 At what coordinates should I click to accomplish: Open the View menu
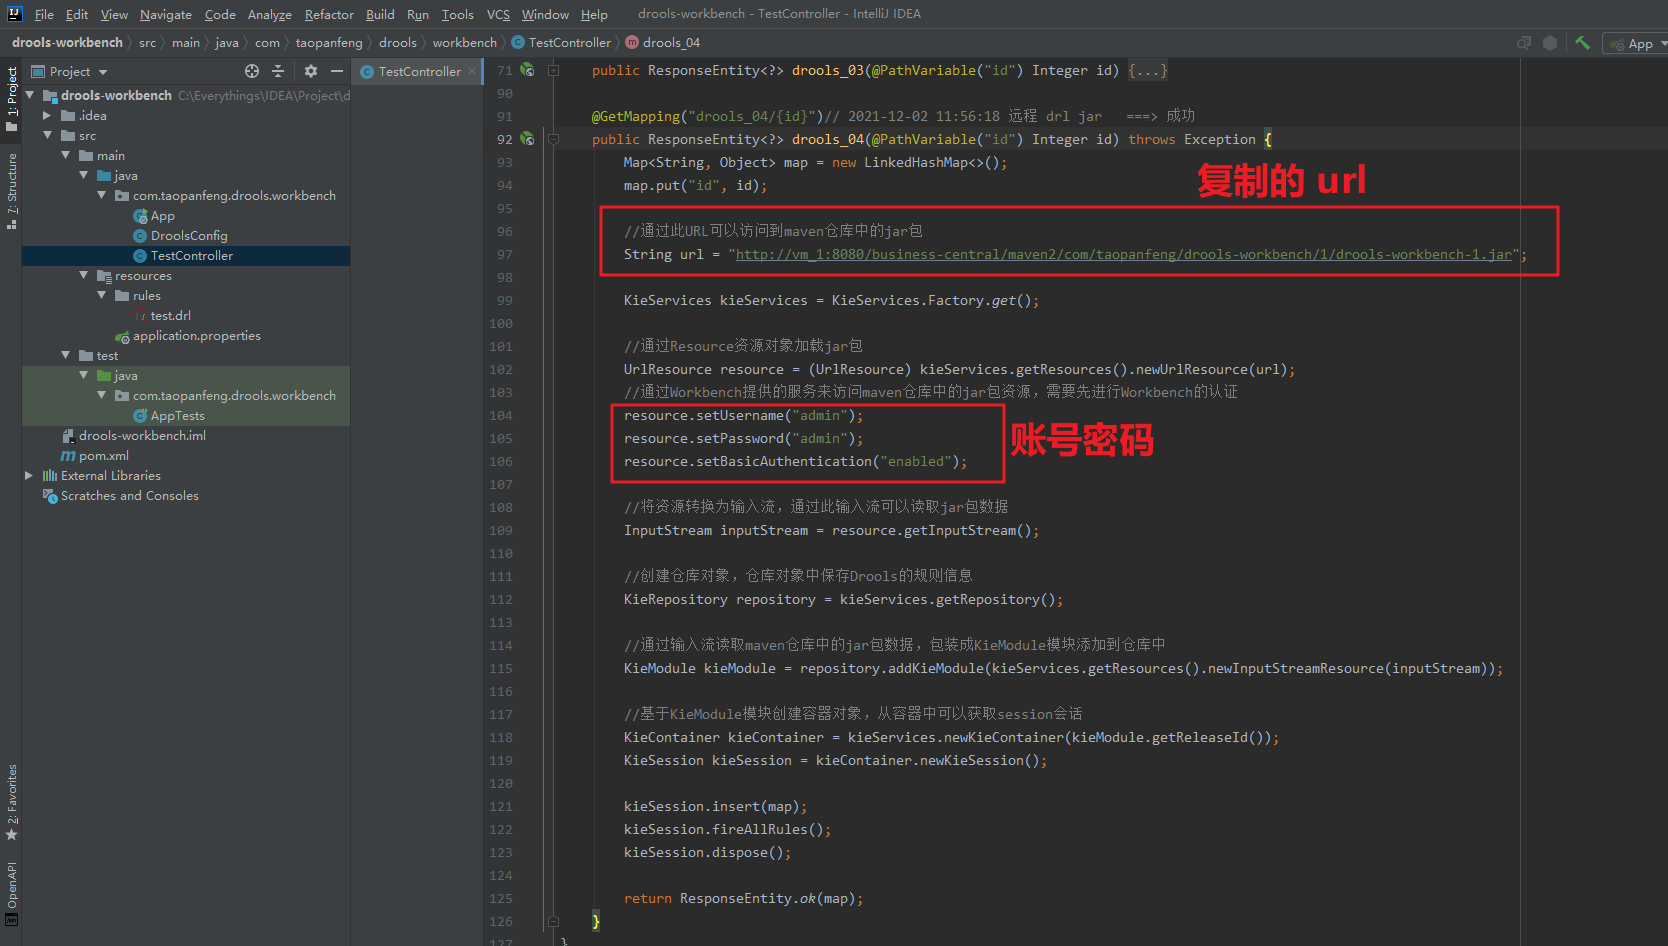114,14
